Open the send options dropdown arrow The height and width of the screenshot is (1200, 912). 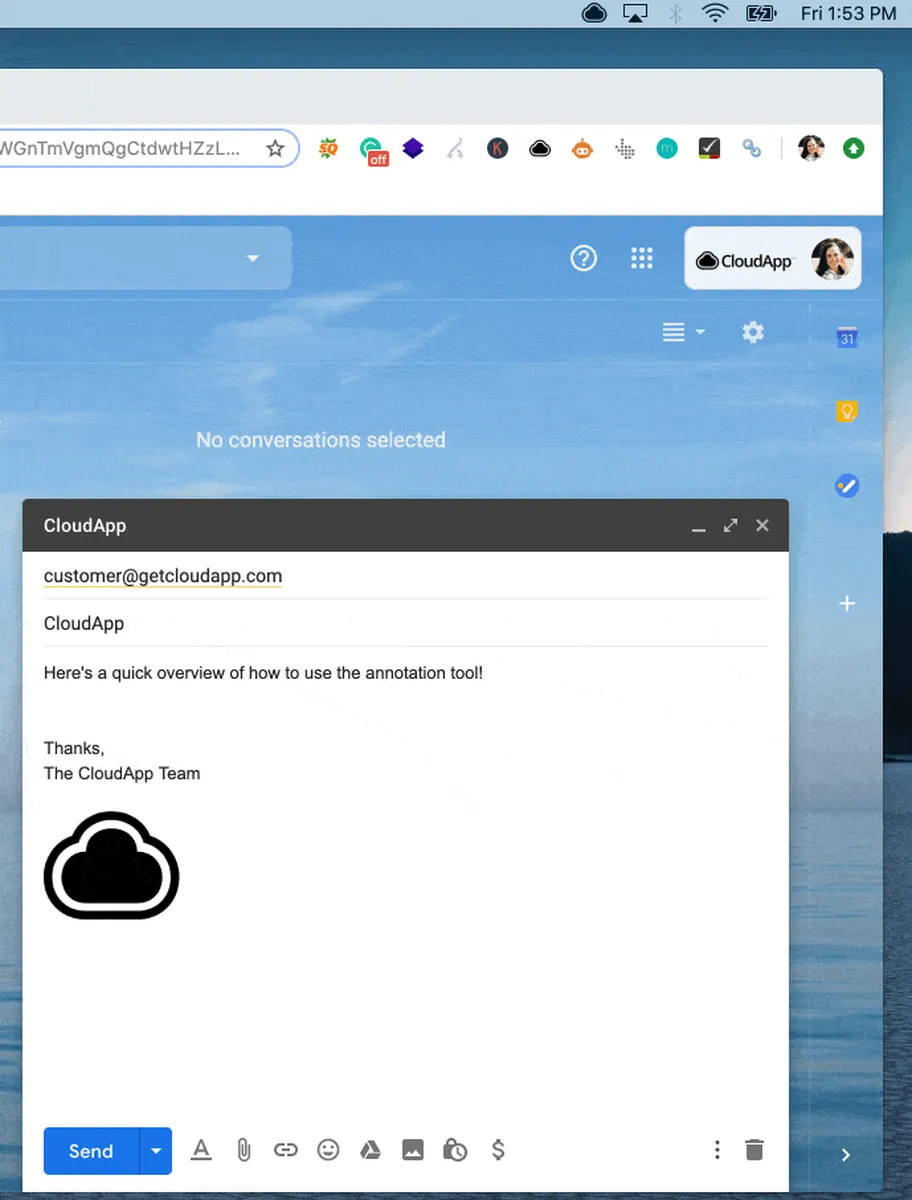point(156,1151)
